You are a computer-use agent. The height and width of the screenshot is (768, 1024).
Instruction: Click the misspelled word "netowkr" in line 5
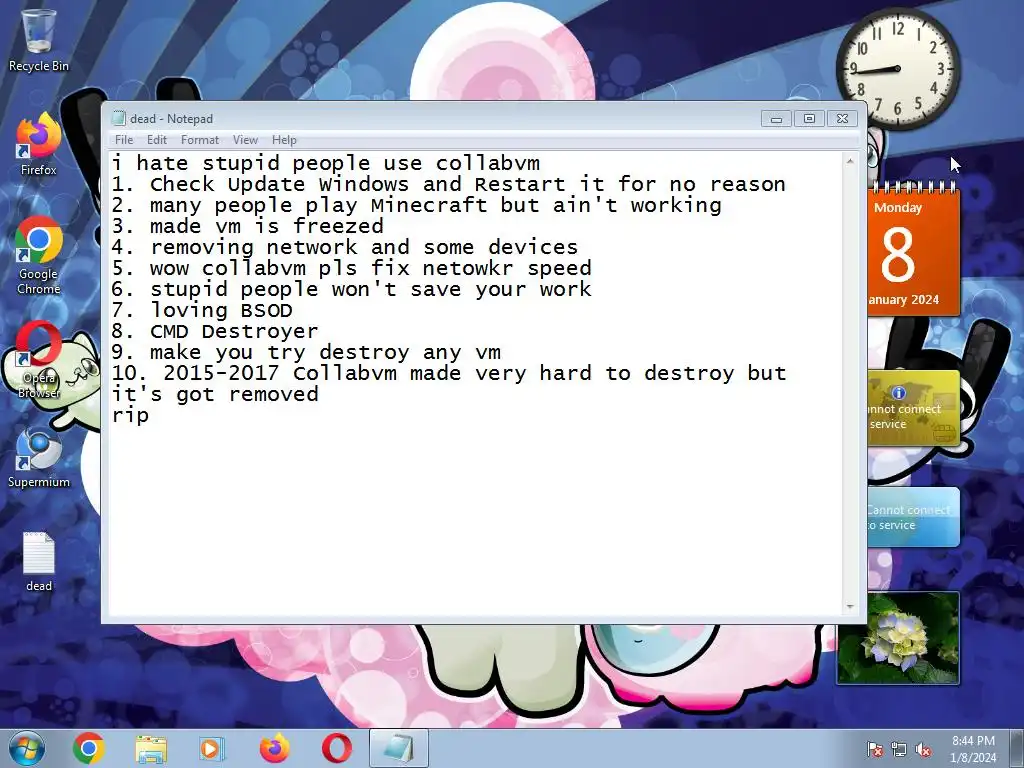(468, 268)
